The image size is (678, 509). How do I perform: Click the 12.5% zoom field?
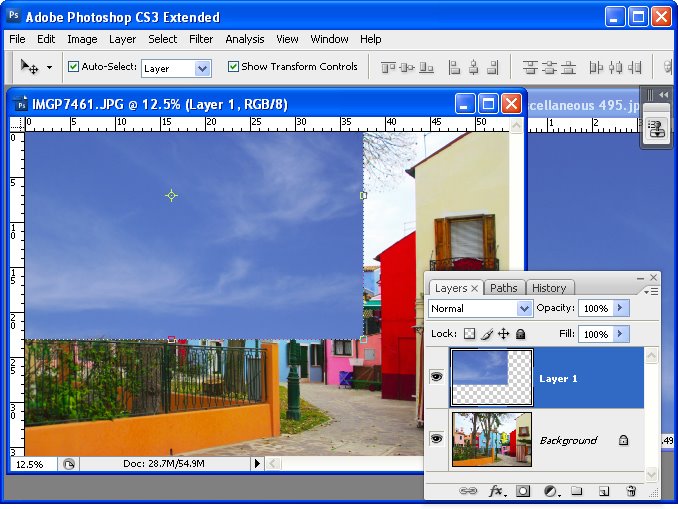[33, 464]
